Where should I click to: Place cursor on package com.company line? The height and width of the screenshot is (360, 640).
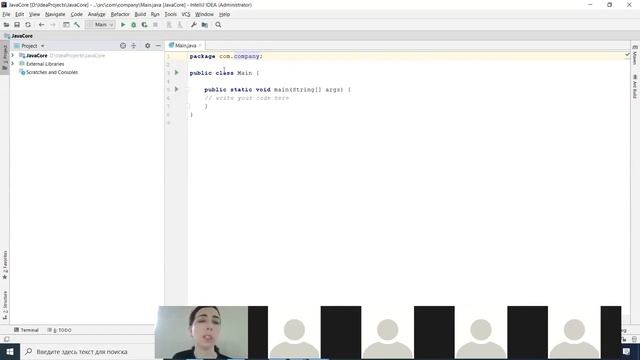[226, 56]
